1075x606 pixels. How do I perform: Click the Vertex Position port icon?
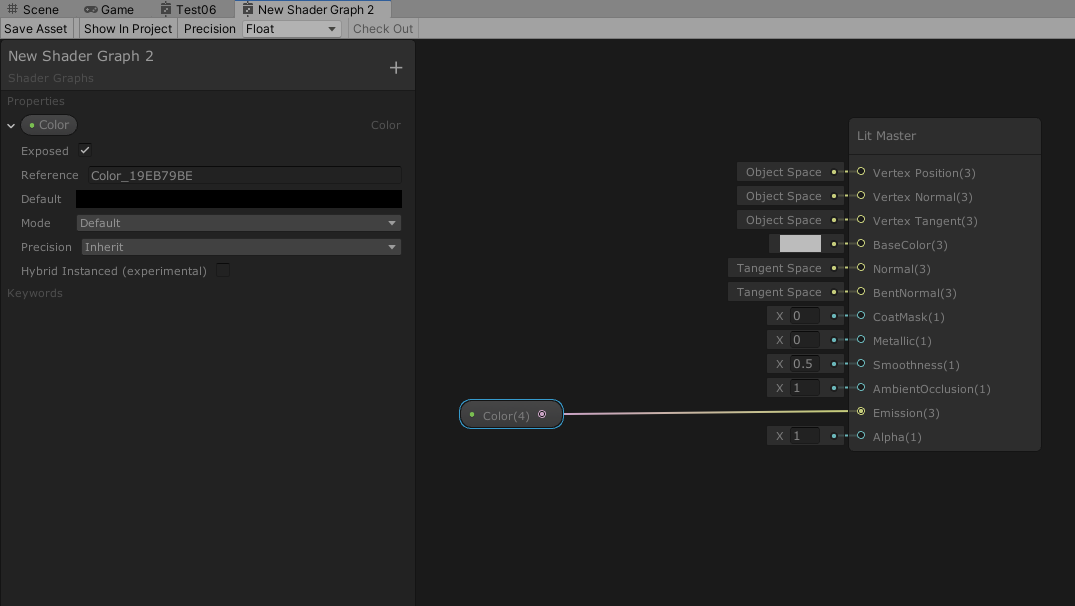(860, 172)
